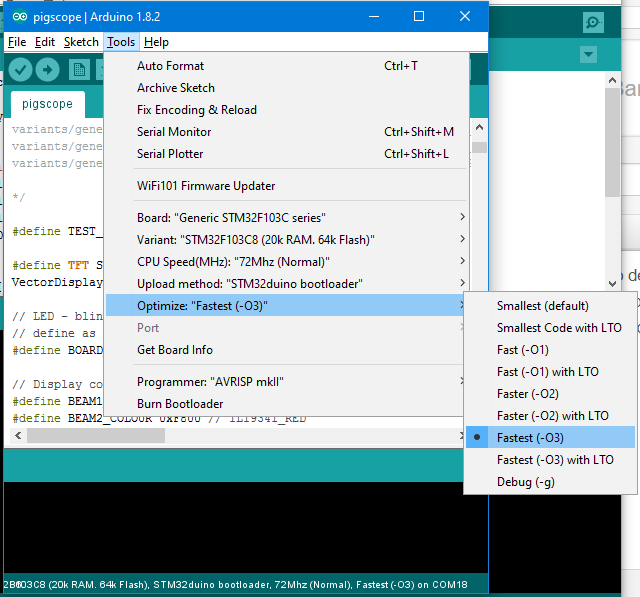
Task: Open the Optimize submenu entry
Action: pos(286,306)
